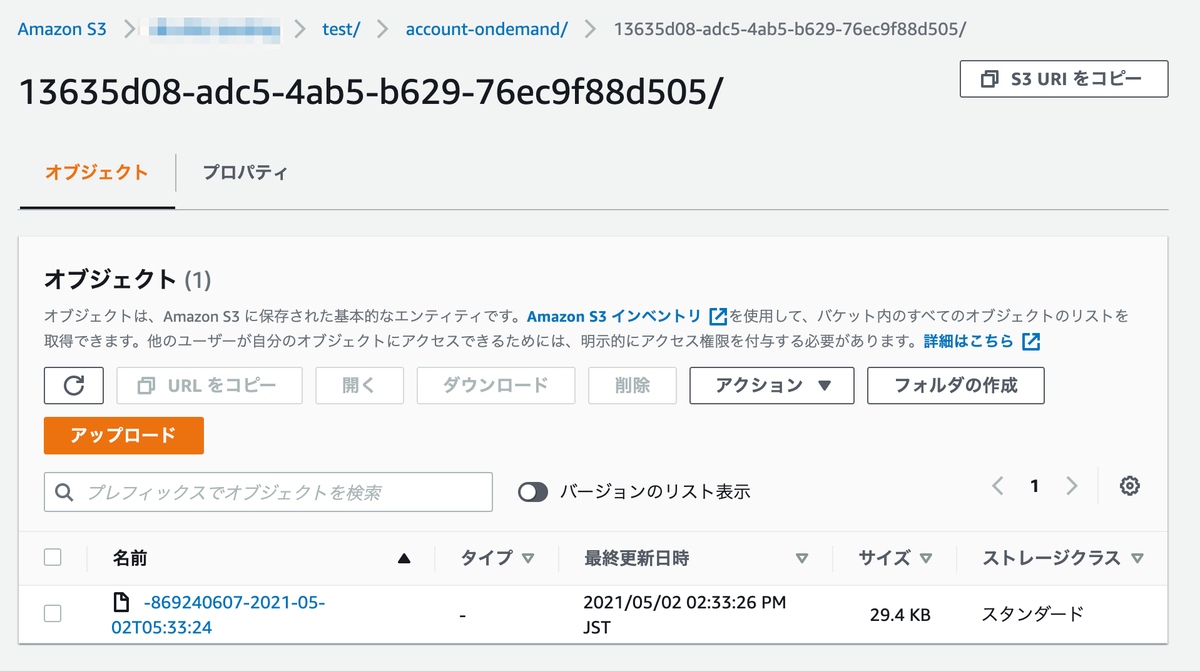The width and height of the screenshot is (1200, 671).
Task: Click the external link icon after Amazon S3 インベントリ
Action: (718, 316)
